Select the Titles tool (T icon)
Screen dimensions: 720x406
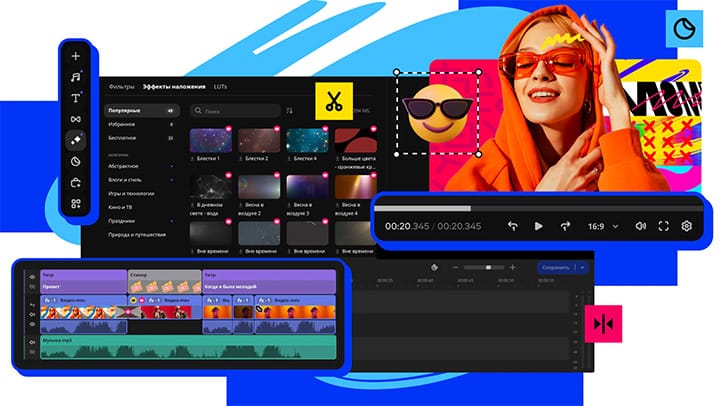(x=76, y=98)
